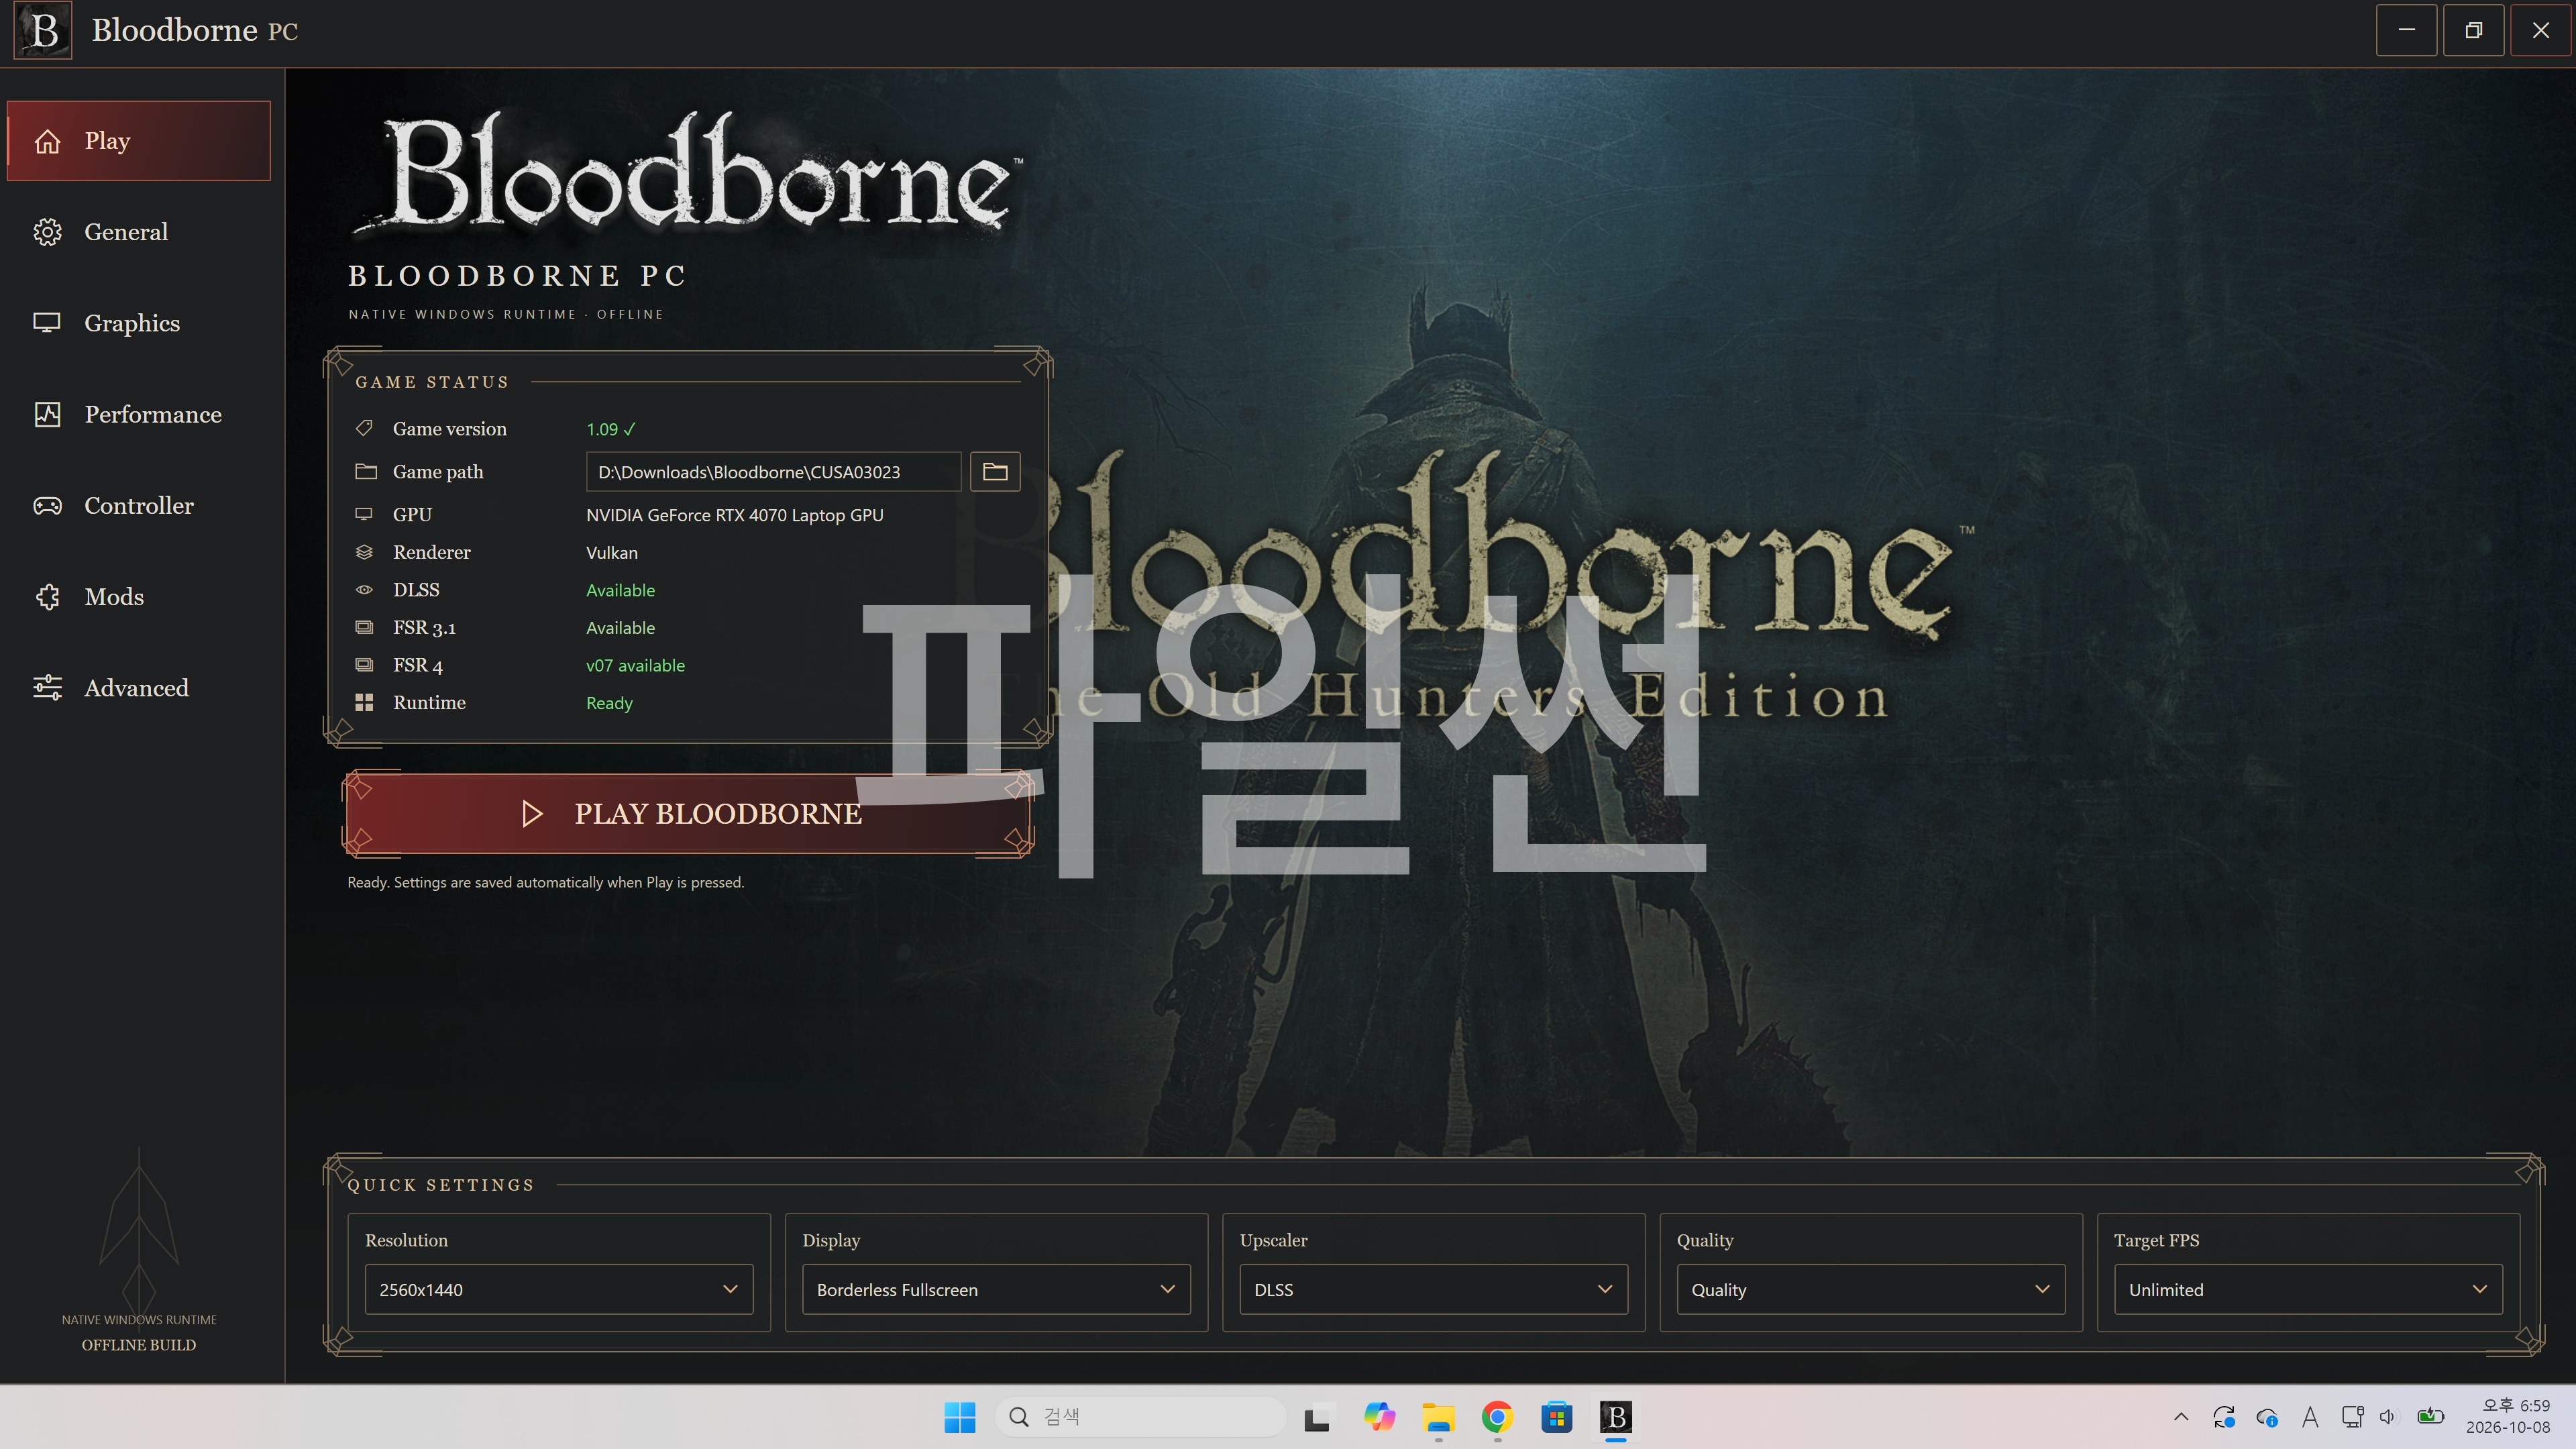Image resolution: width=2576 pixels, height=1449 pixels.
Task: Open Controller settings
Action: (139, 505)
